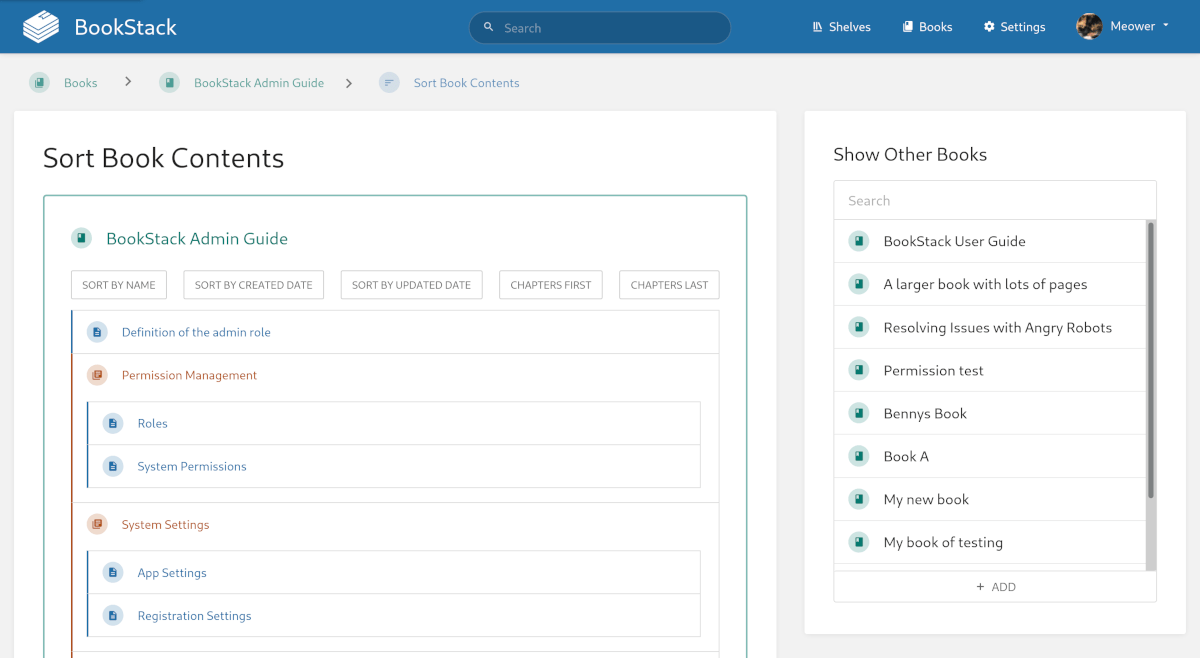Image resolution: width=1200 pixels, height=658 pixels.
Task: Choose My book of testing from the list
Action: point(990,542)
